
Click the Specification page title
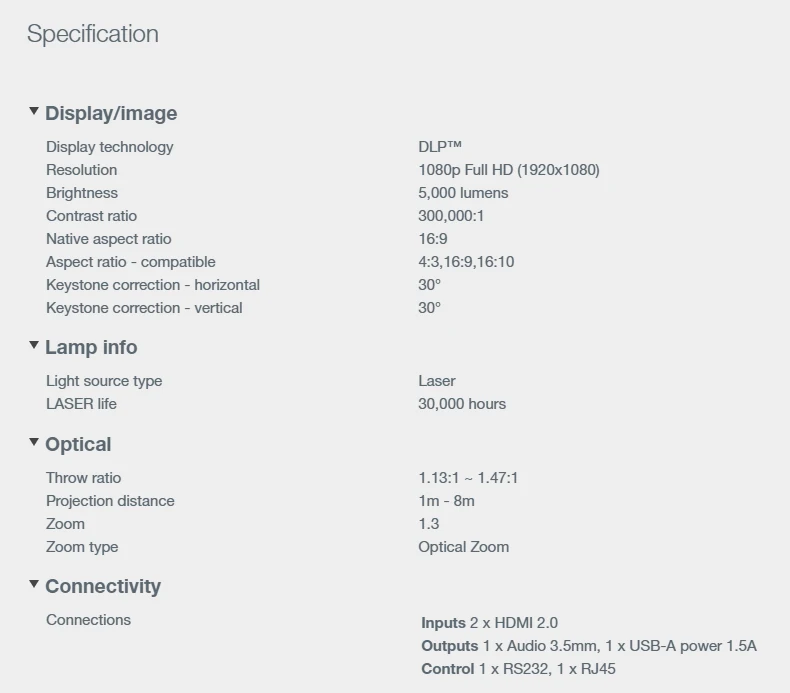pyautogui.click(x=93, y=34)
